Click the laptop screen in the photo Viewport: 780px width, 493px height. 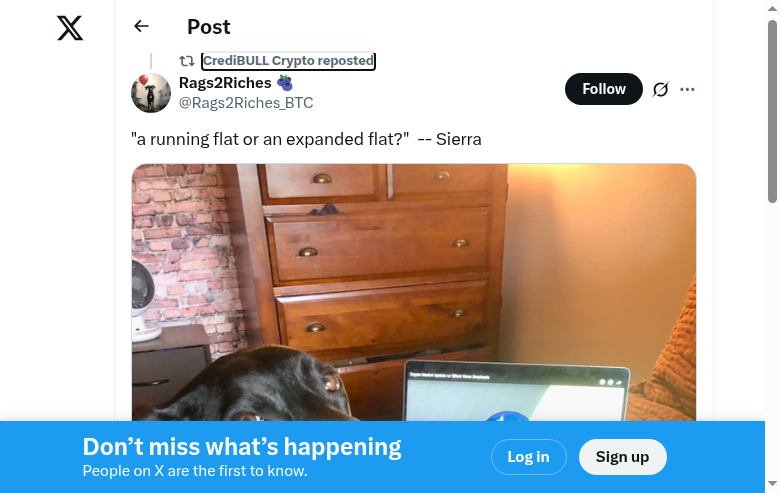tap(516, 395)
